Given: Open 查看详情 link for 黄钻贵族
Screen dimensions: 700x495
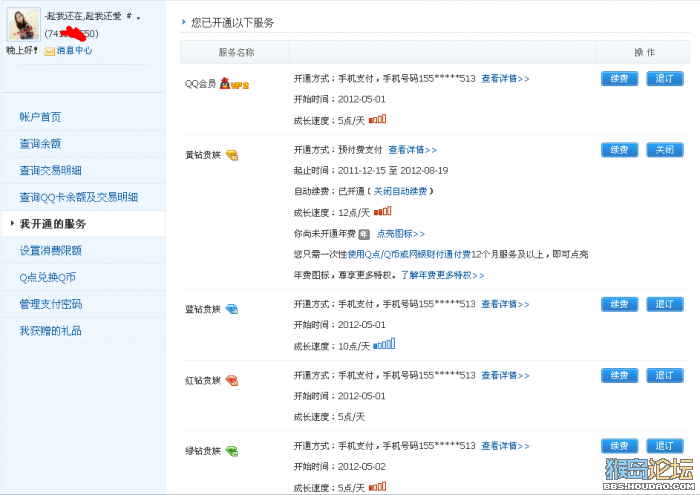Looking at the screenshot, I should (x=412, y=150).
